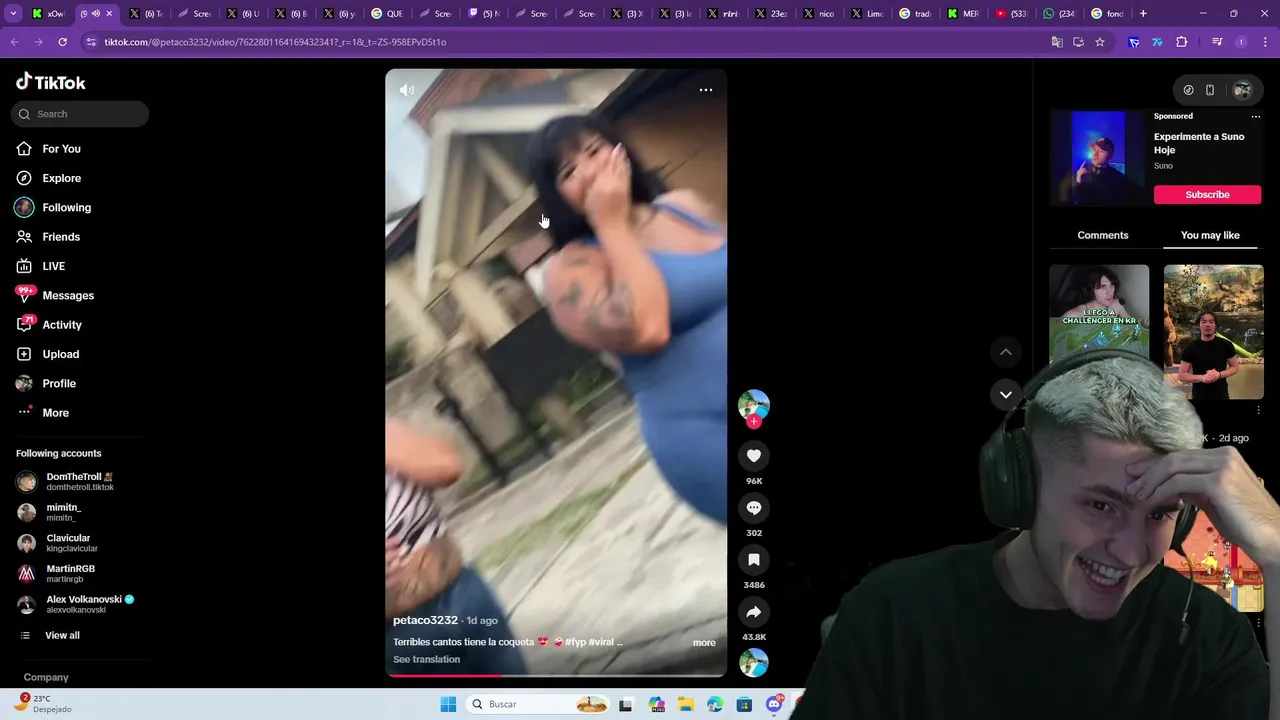Image resolution: width=1280 pixels, height=720 pixels.
Task: Seek using the video progress bar
Action: coord(556,676)
